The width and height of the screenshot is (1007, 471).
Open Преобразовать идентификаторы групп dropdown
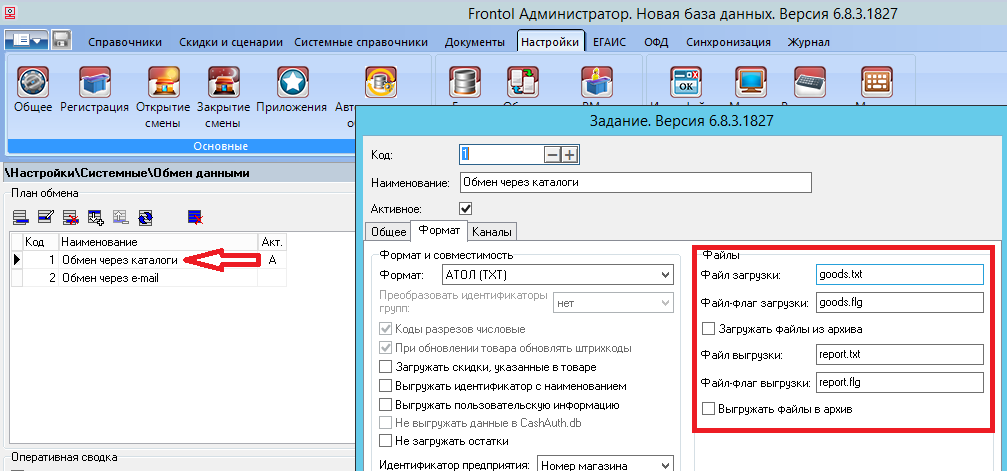613,302
